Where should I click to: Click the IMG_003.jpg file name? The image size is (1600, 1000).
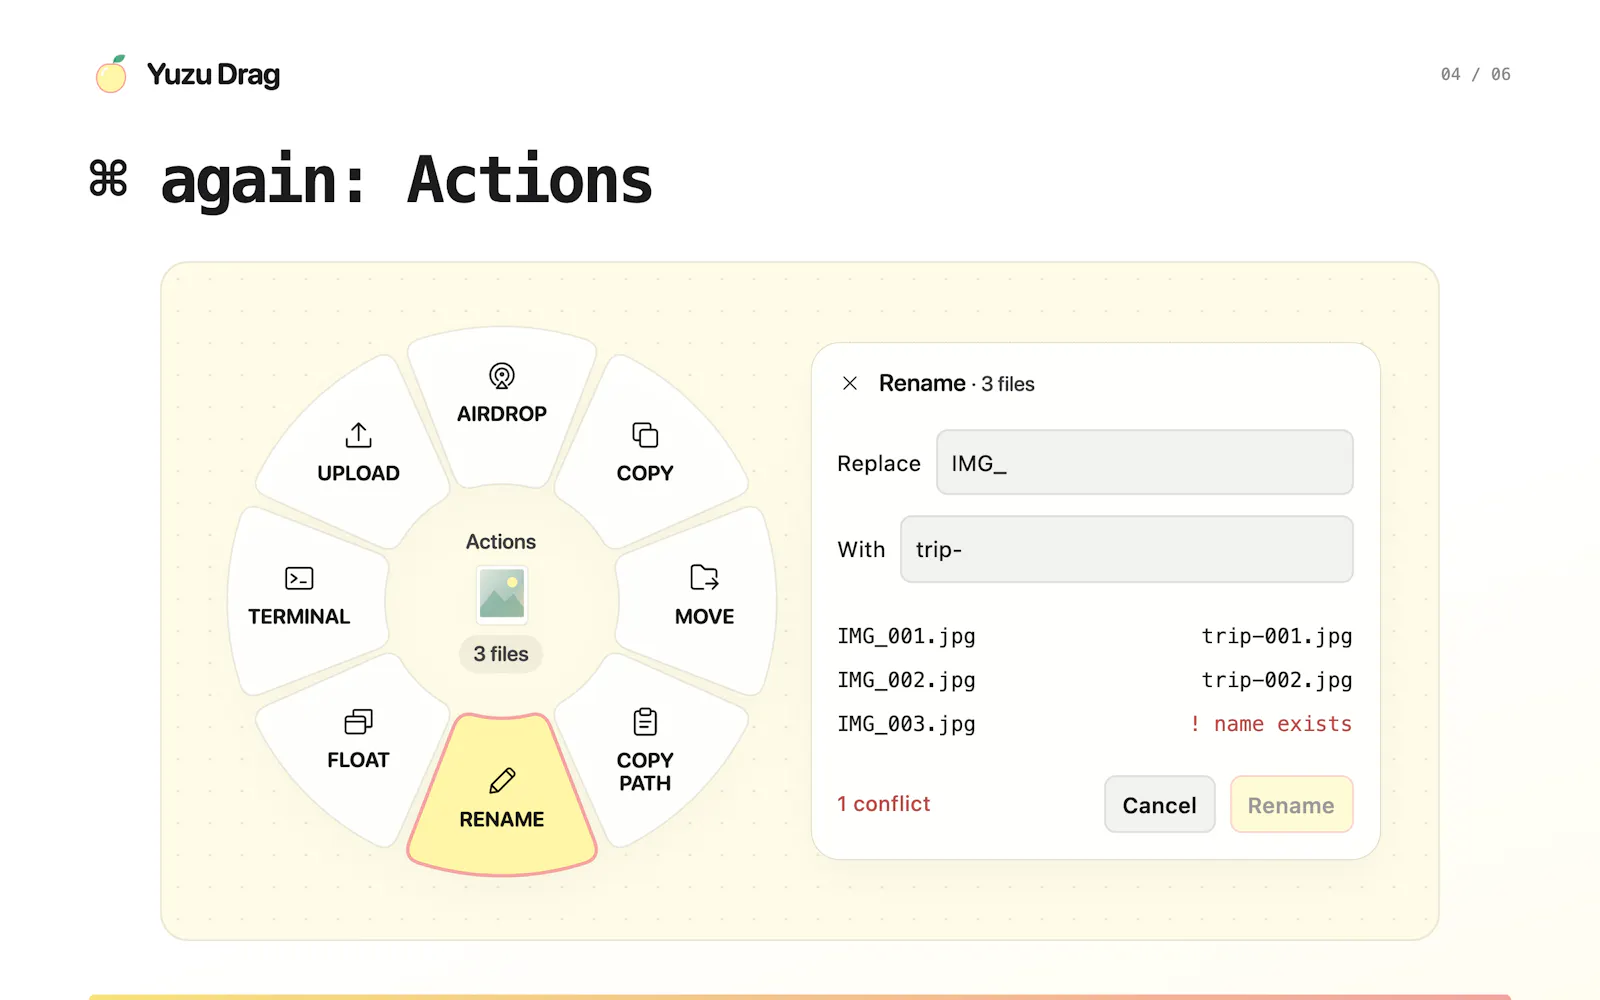click(906, 724)
